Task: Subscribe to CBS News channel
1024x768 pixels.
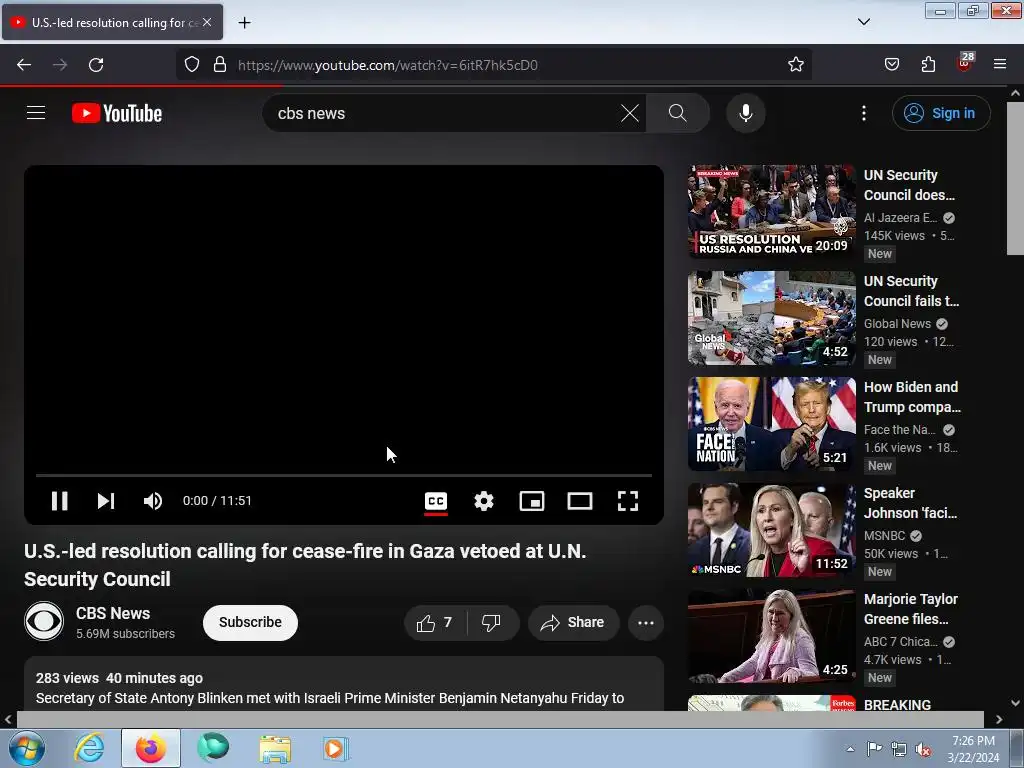Action: pyautogui.click(x=250, y=622)
